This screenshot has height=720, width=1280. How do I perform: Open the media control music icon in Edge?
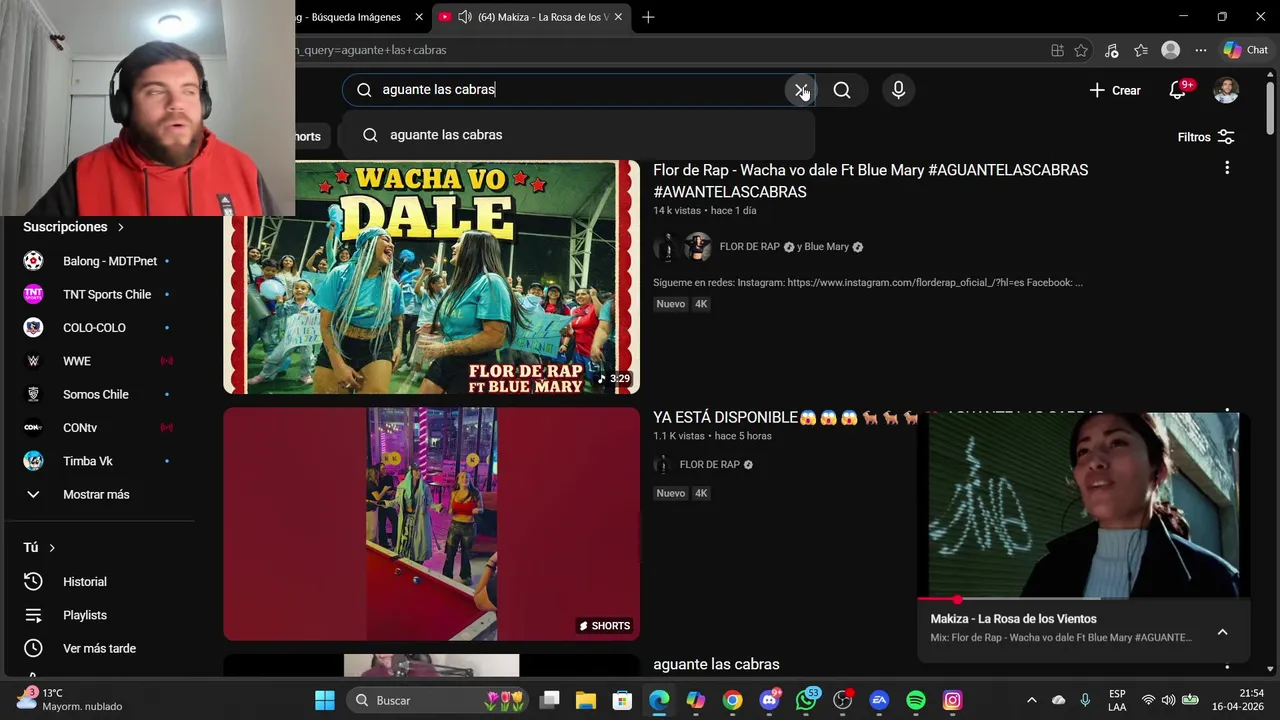tap(1111, 50)
